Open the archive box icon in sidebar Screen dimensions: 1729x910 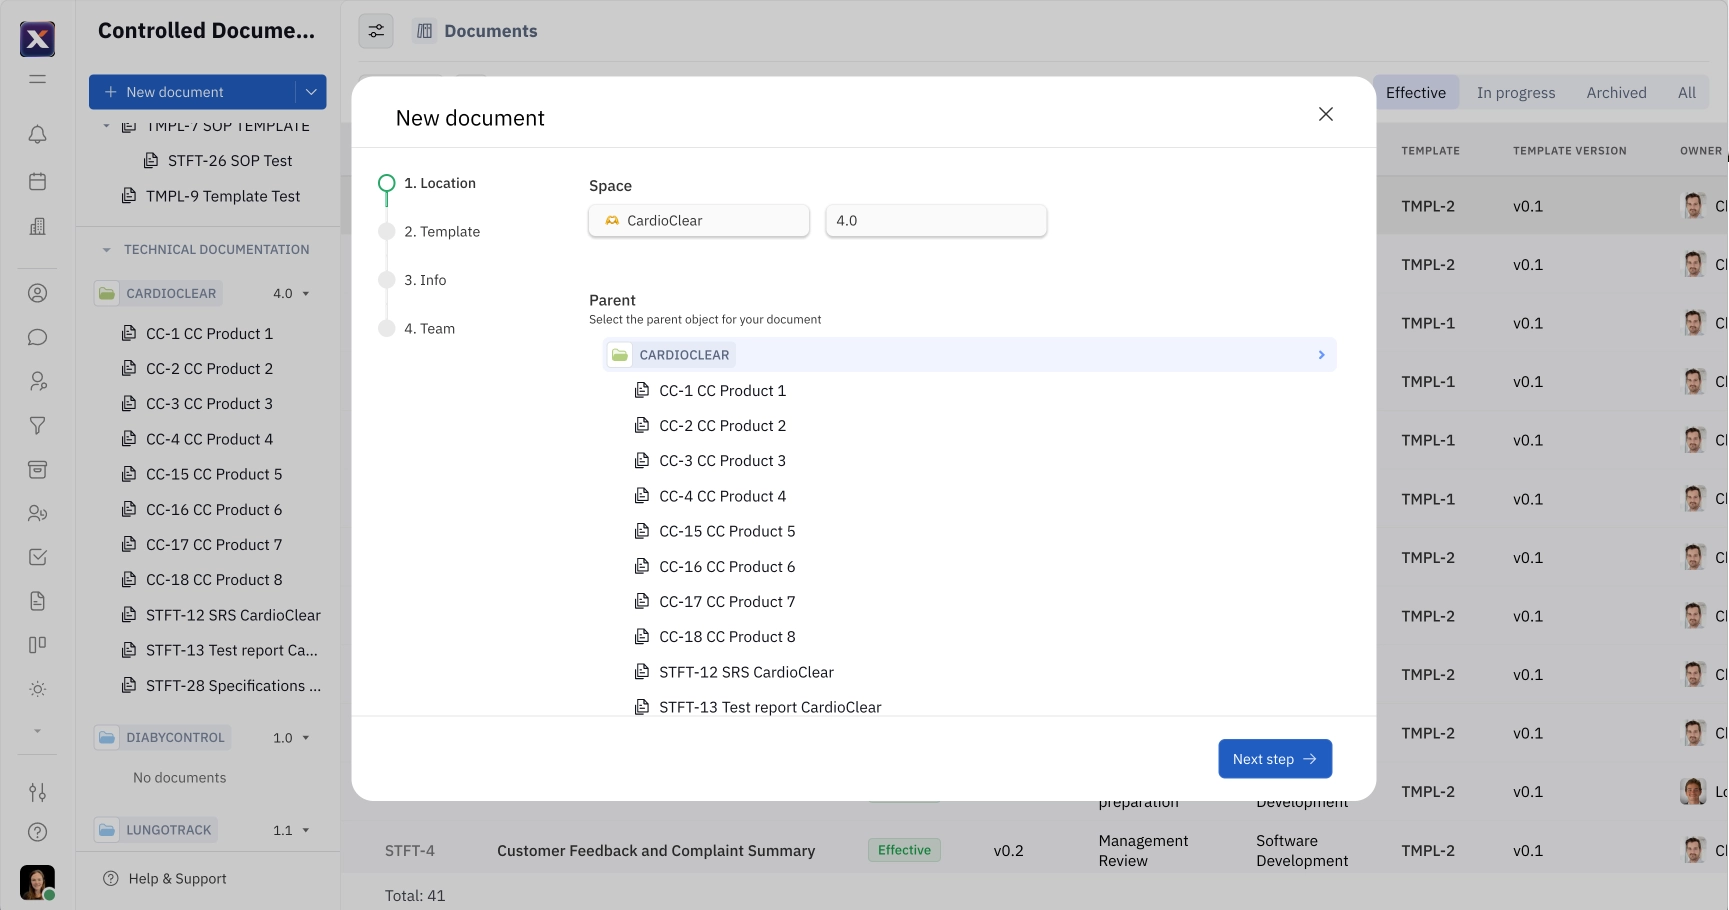[37, 469]
